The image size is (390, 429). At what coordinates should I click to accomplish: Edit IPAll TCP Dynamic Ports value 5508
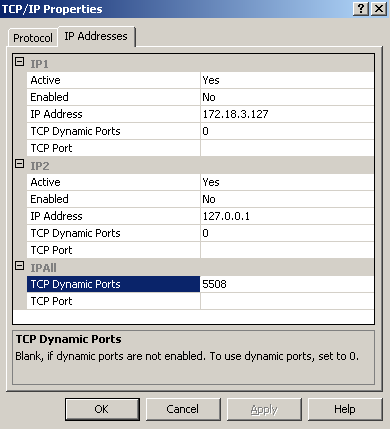pos(287,284)
